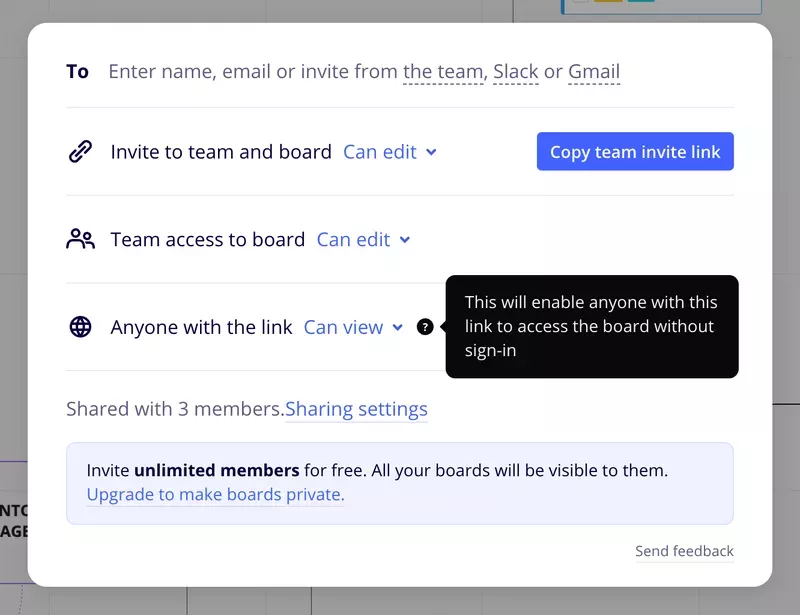The image size is (800, 615).
Task: Click Upgrade to make boards private
Action: (214, 494)
